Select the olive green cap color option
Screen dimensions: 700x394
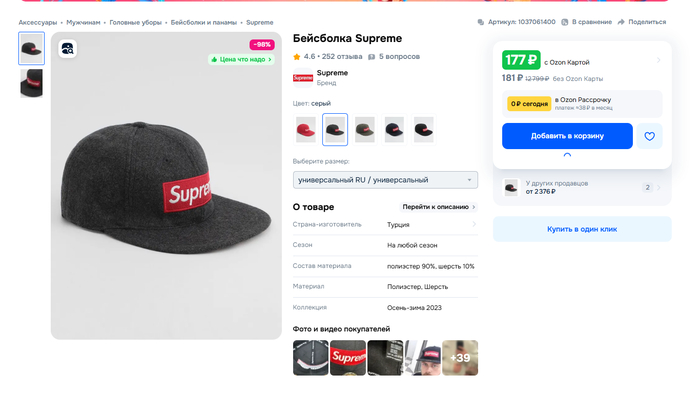(x=365, y=129)
